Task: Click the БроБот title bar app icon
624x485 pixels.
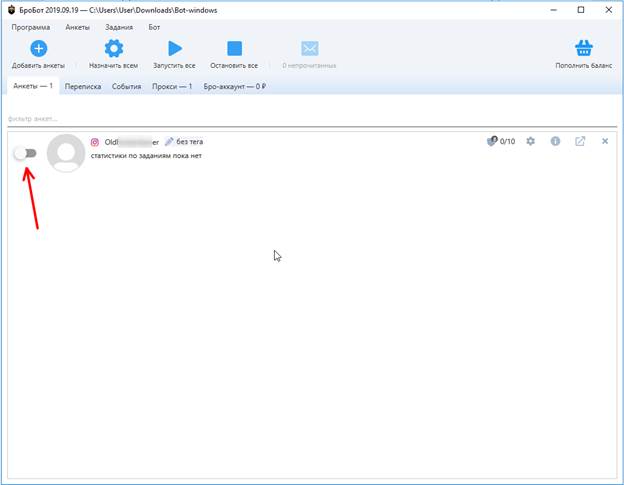Action: tap(12, 10)
